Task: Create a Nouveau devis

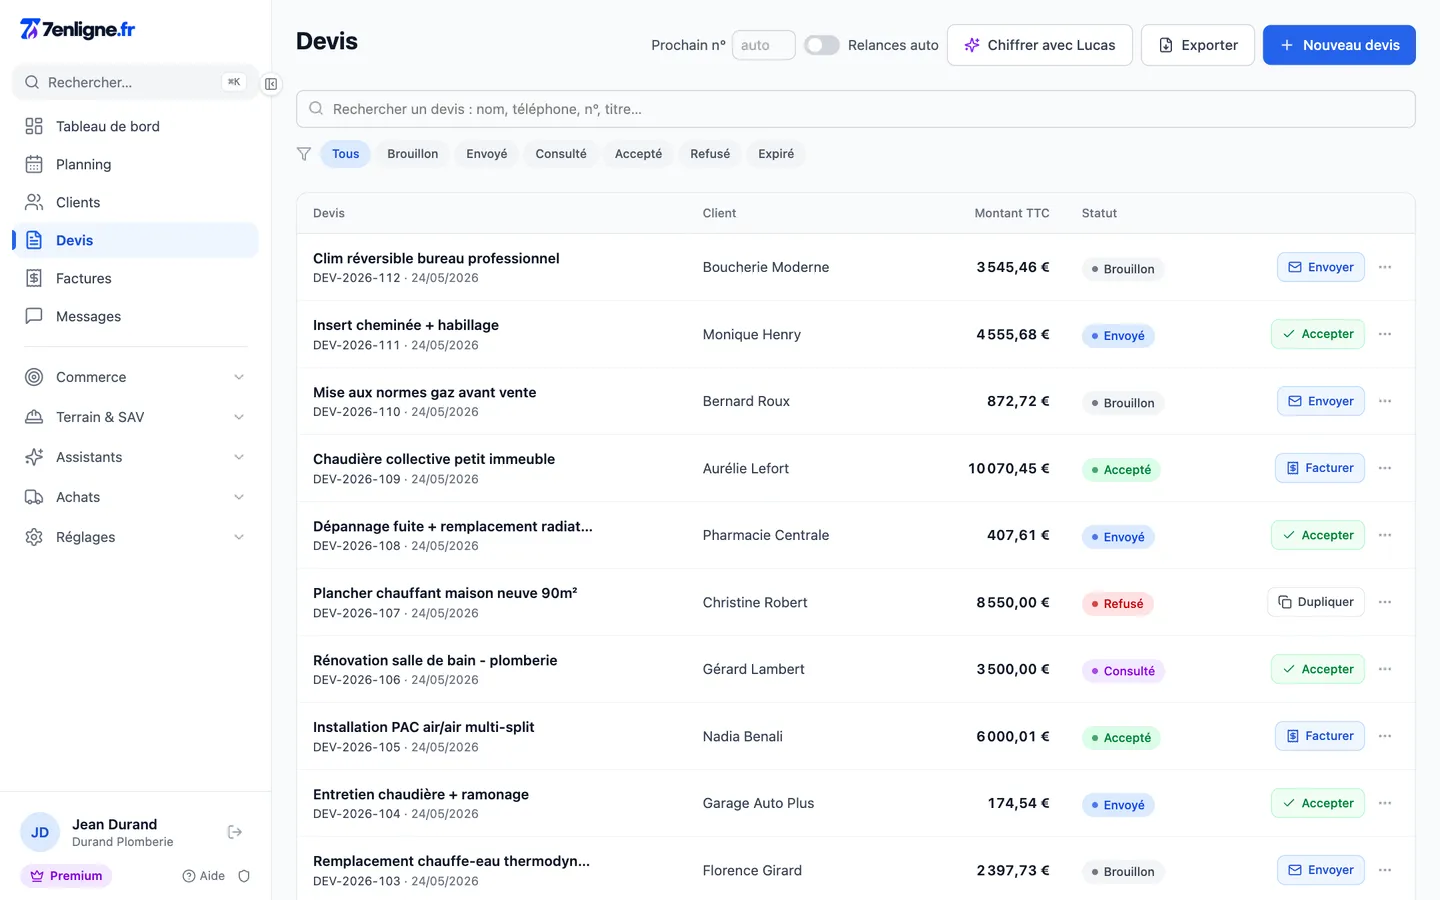Action: coord(1339,45)
